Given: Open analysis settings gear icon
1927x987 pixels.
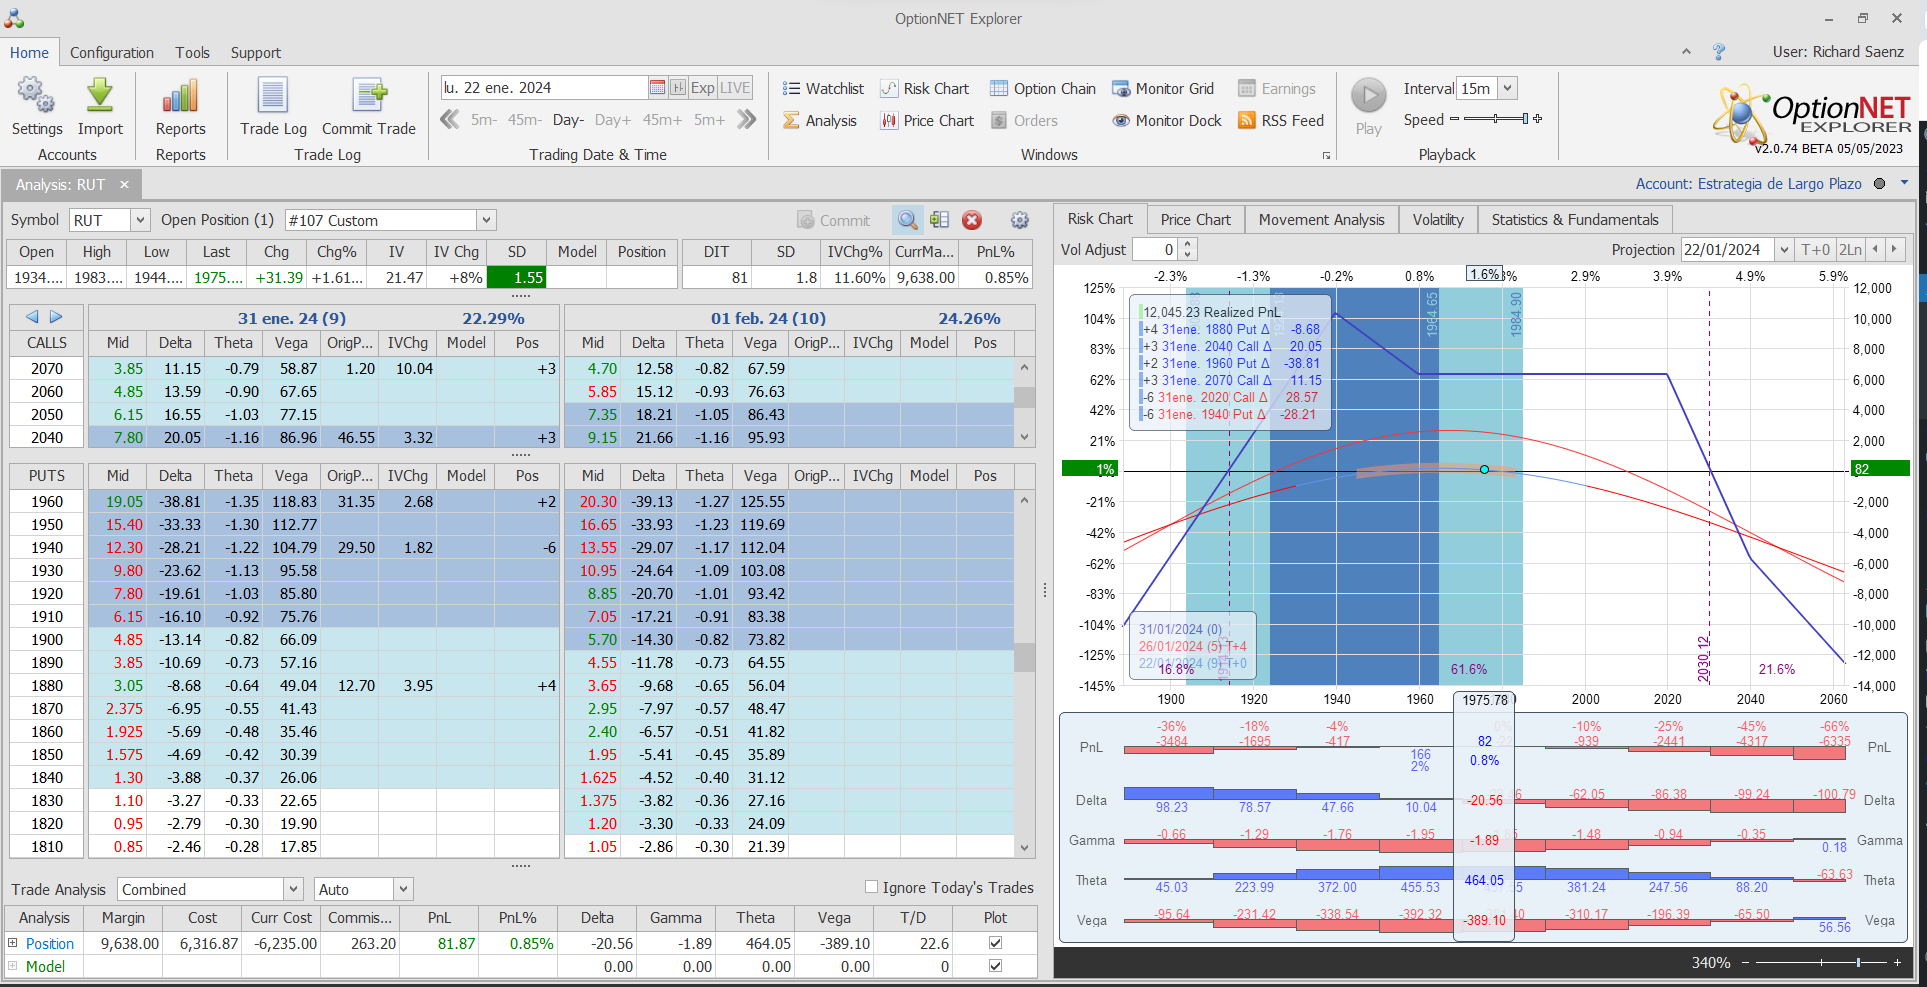Looking at the screenshot, I should tap(1020, 220).
